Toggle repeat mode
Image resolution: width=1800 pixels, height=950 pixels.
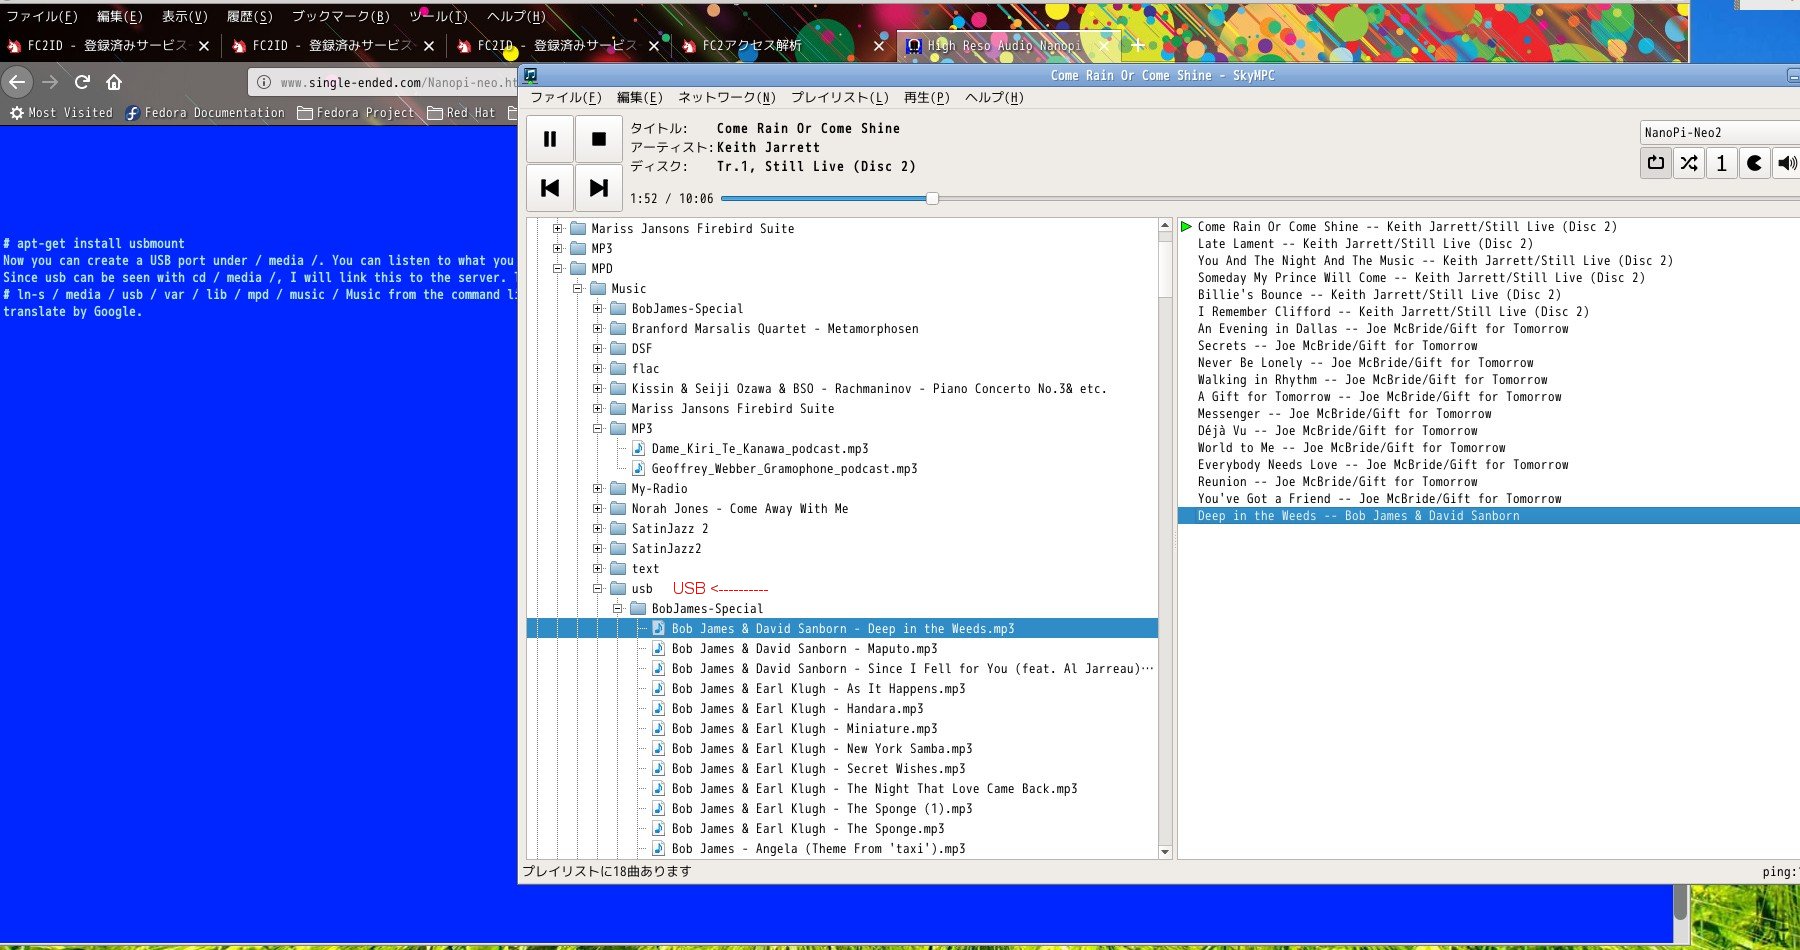click(x=1656, y=163)
